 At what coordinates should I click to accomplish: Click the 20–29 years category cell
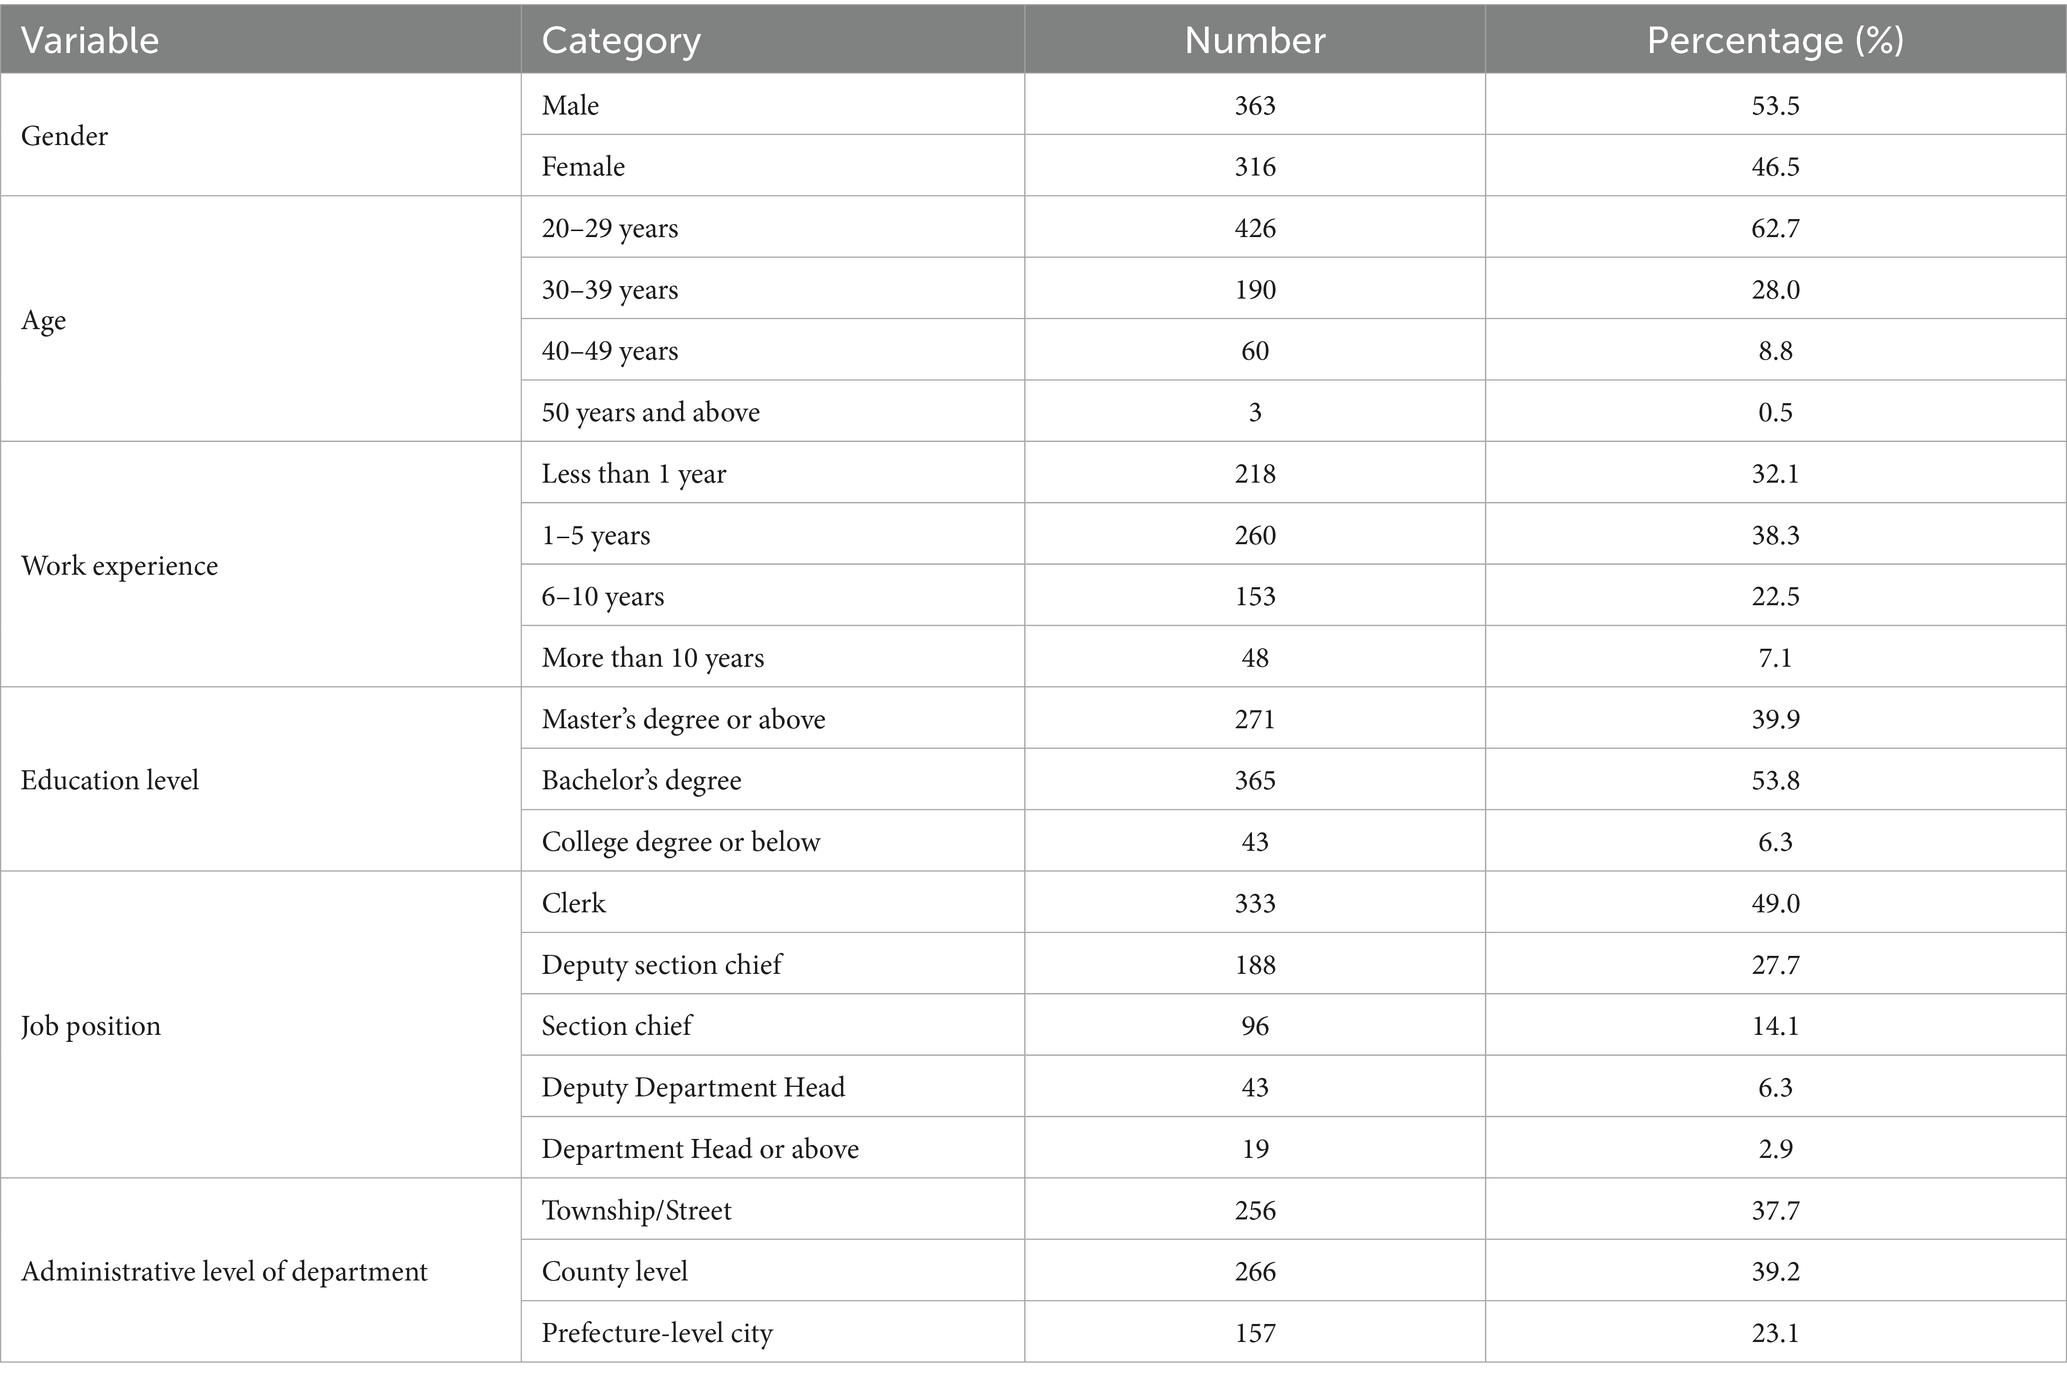pos(610,228)
